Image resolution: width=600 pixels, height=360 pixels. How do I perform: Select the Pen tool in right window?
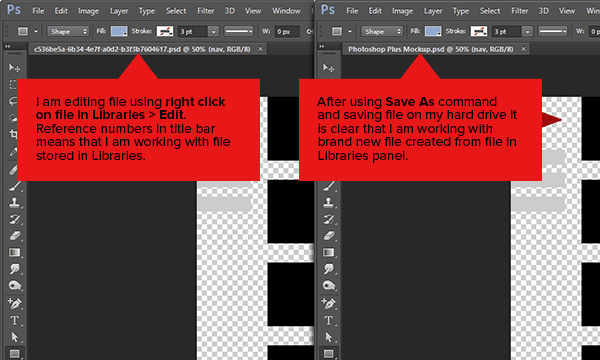(328, 303)
